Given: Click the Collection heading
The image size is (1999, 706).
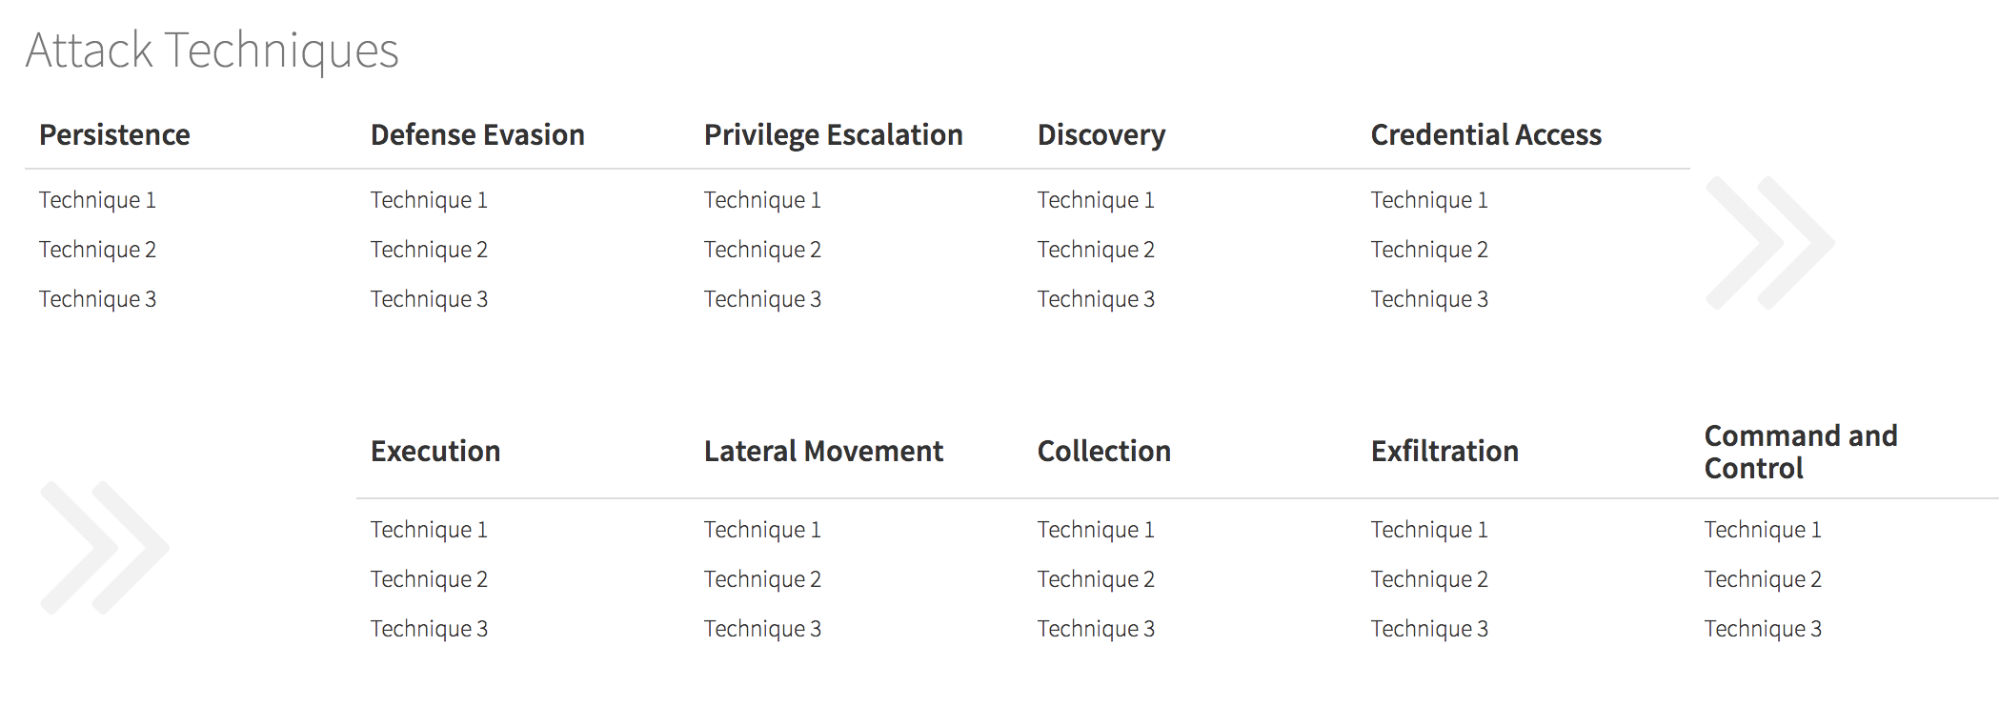Looking at the screenshot, I should (x=1103, y=451).
